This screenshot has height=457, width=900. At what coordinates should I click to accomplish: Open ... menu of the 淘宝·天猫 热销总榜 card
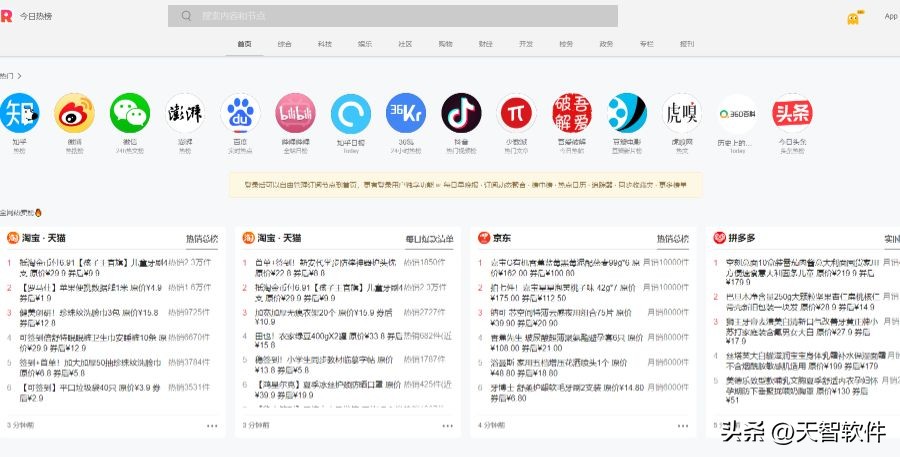coord(212,426)
